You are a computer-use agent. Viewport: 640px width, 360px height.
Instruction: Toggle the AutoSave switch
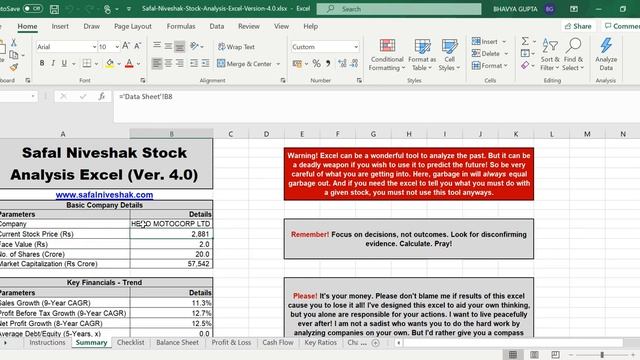click(x=32, y=9)
